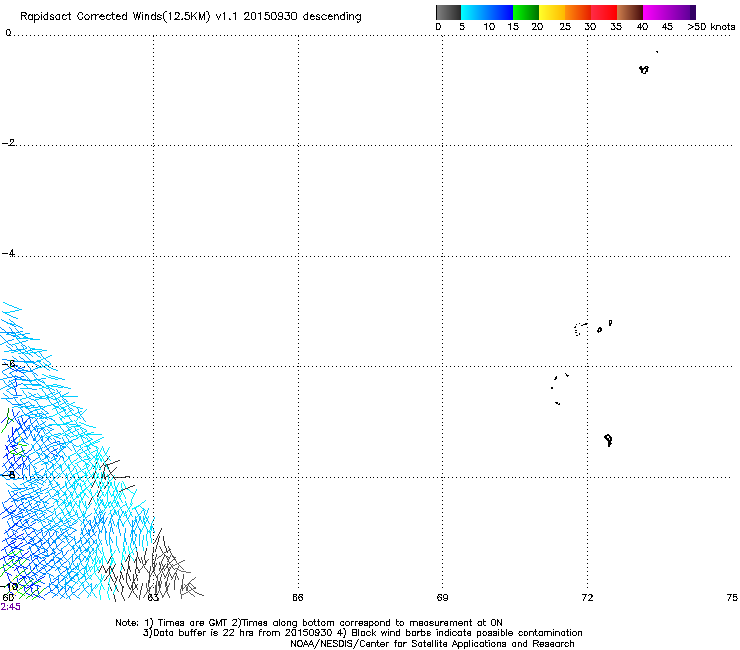Click the longitude label '69'
The width and height of the screenshot is (740, 650).
(442, 598)
